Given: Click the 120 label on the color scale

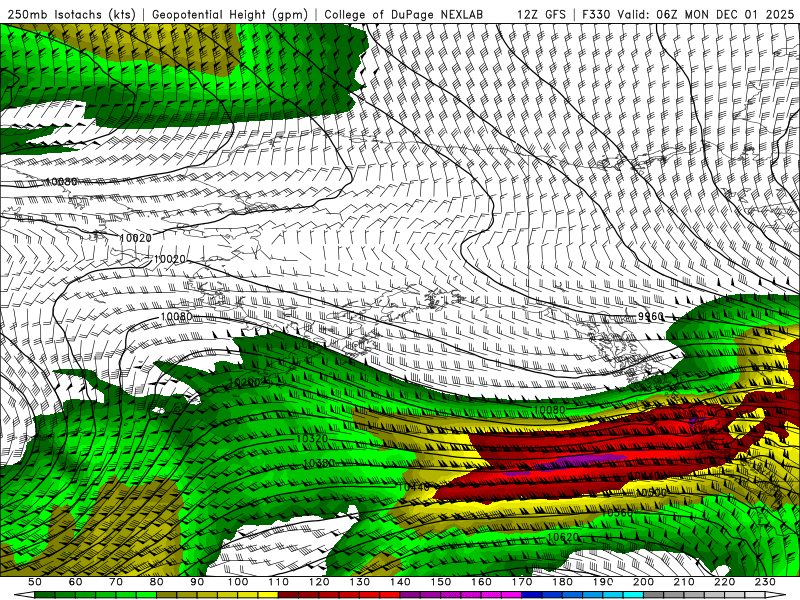Looking at the screenshot, I should click(319, 582).
